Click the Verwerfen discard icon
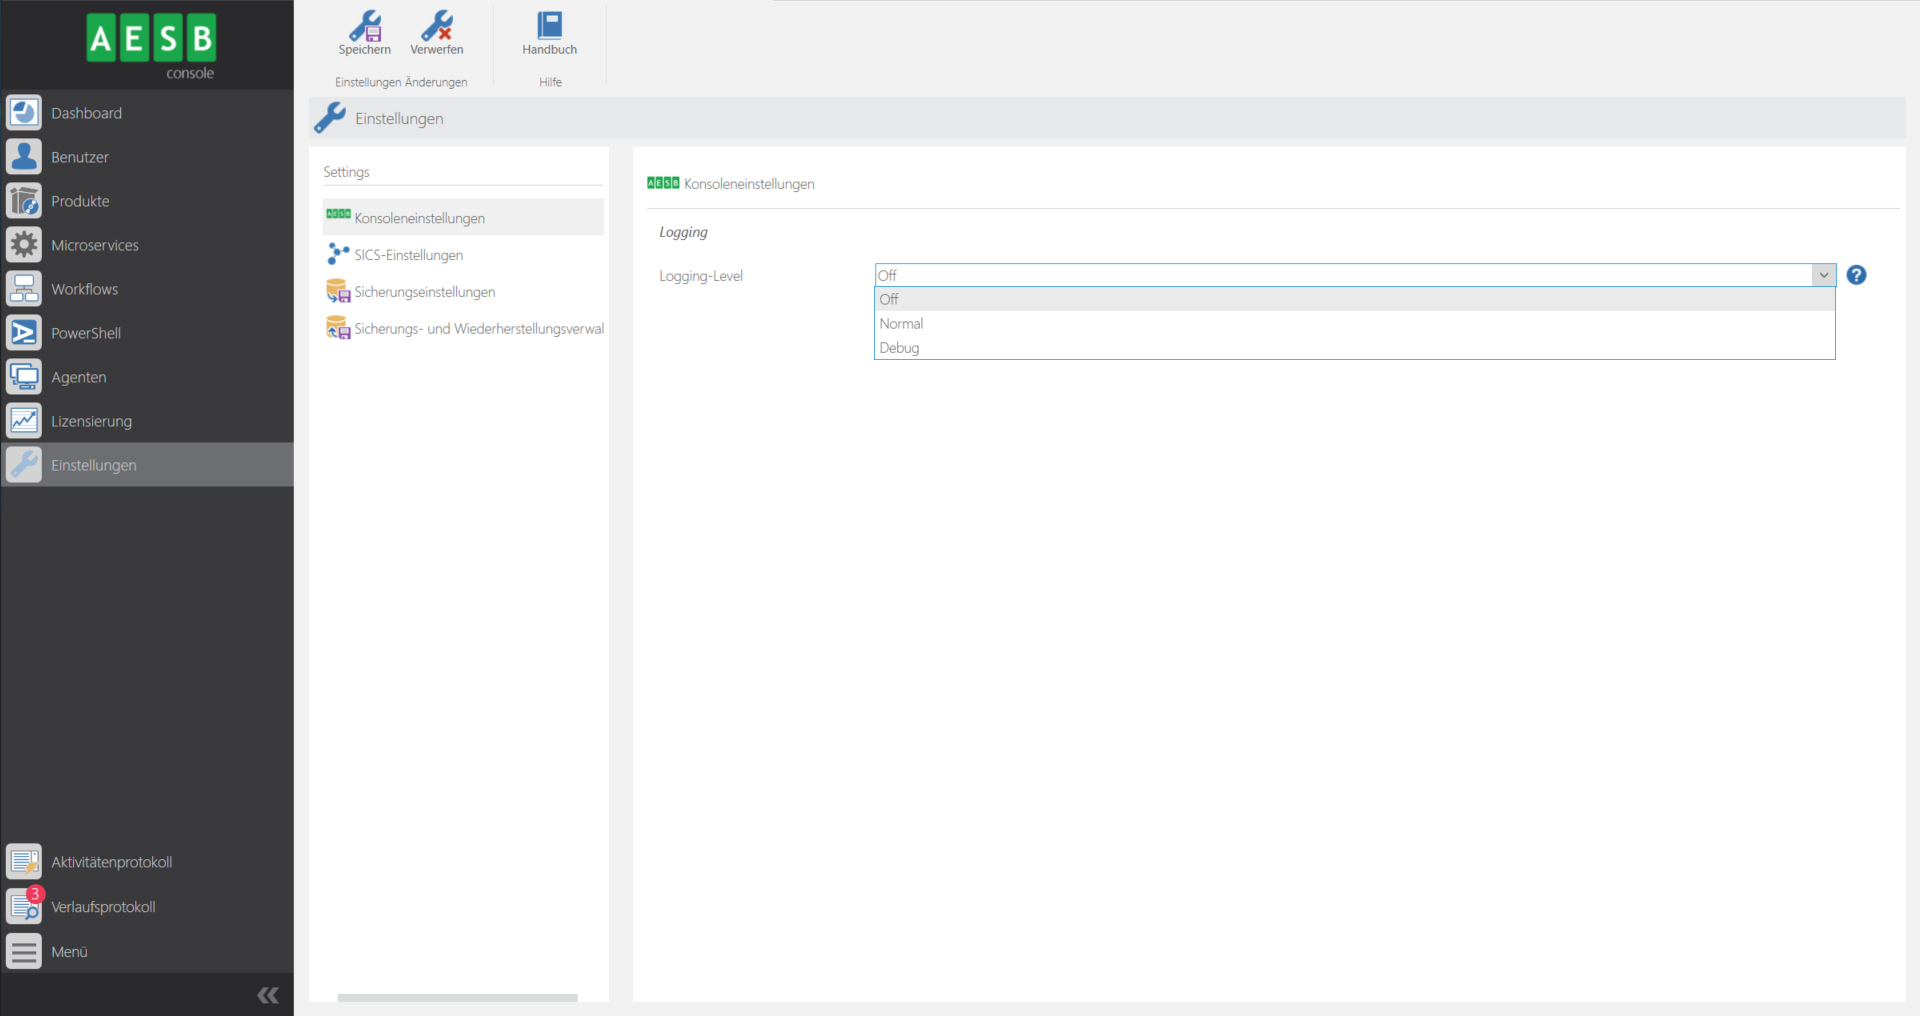The image size is (1920, 1016). (x=436, y=27)
